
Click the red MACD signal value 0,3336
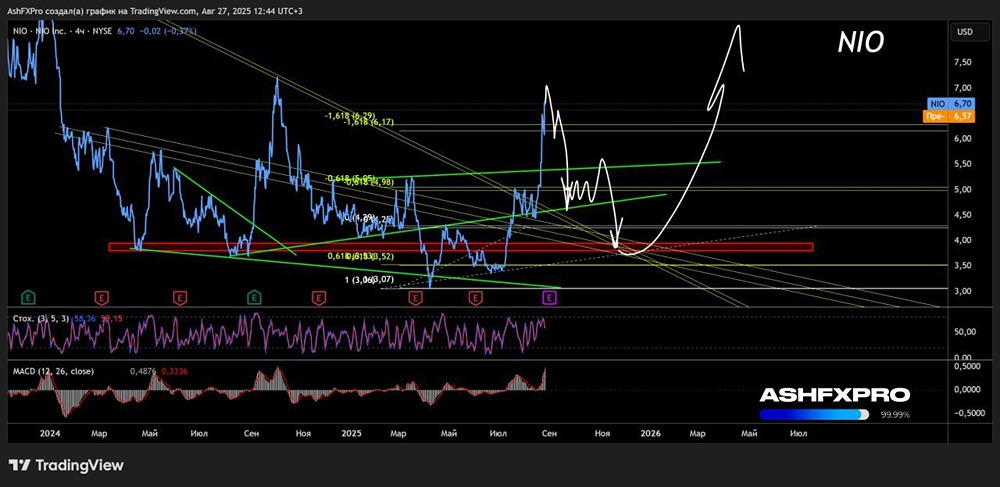point(172,371)
